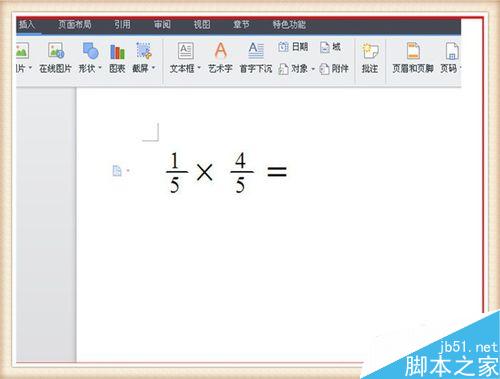Switch to the 审阅 tab
The width and height of the screenshot is (500, 379).
pos(162,24)
